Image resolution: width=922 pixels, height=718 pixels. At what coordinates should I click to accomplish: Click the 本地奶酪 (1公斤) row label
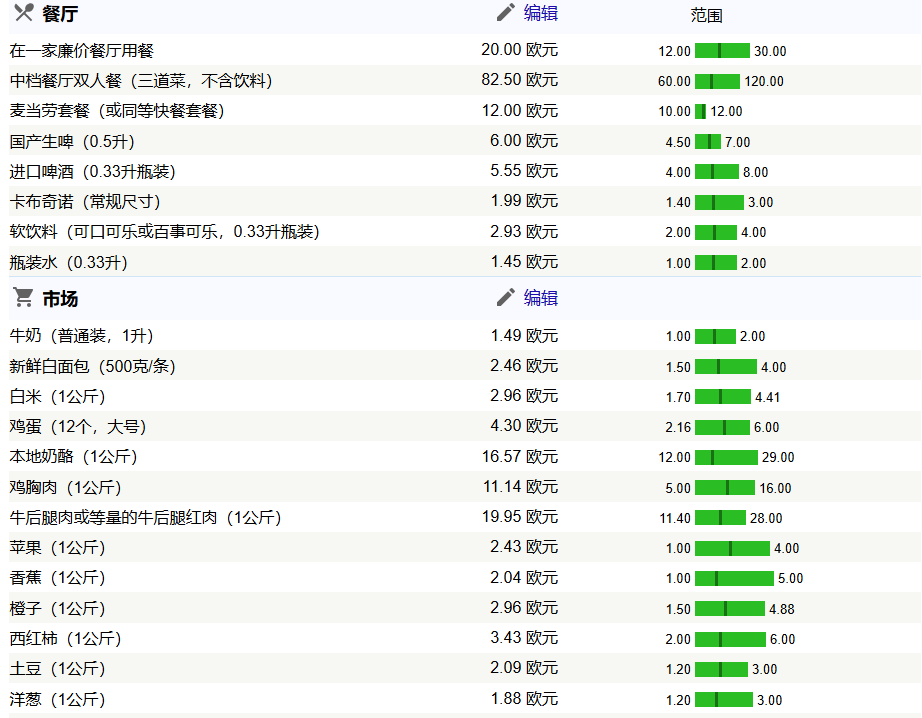pos(73,457)
